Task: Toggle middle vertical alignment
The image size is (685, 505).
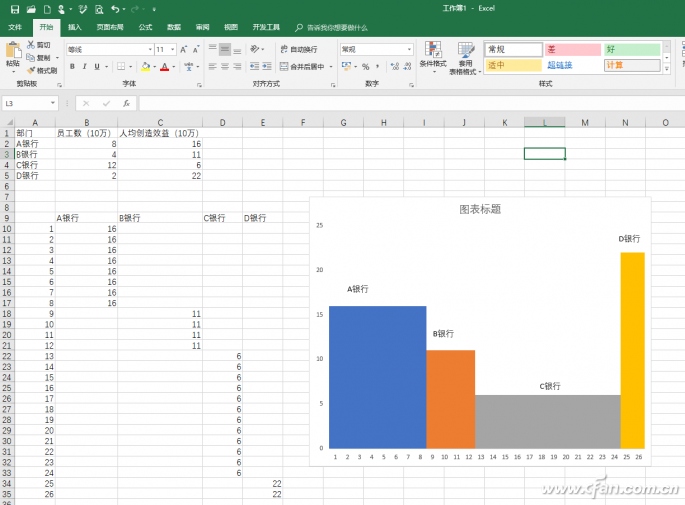Action: (x=225, y=49)
